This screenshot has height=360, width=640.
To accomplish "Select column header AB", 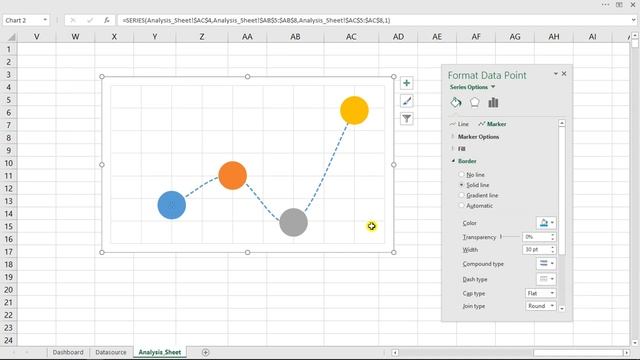I will tap(295, 37).
